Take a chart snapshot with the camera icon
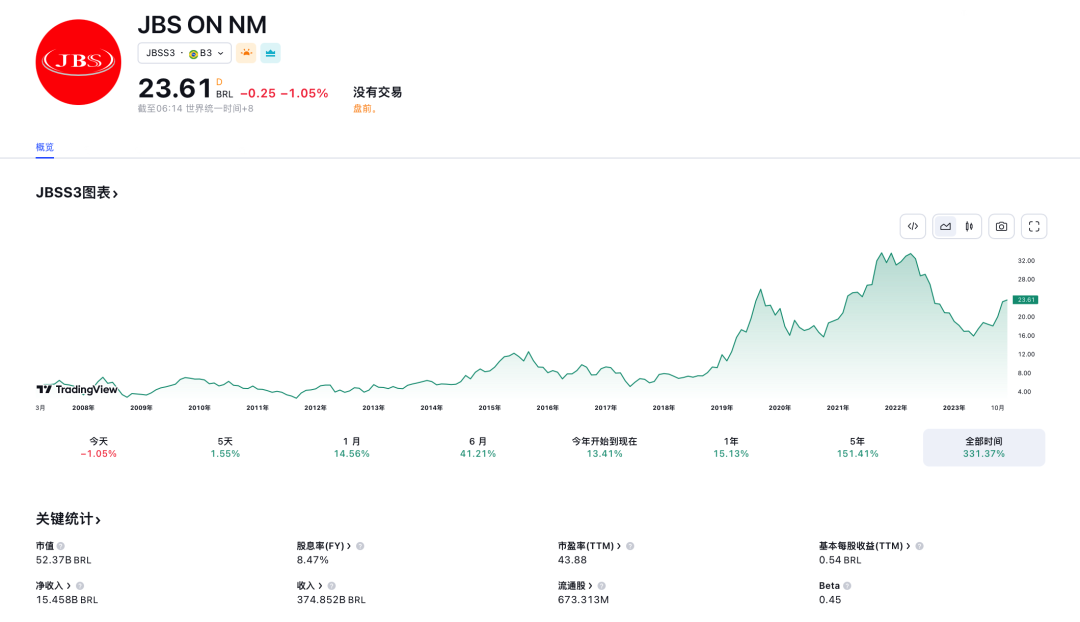 pos(1001,227)
